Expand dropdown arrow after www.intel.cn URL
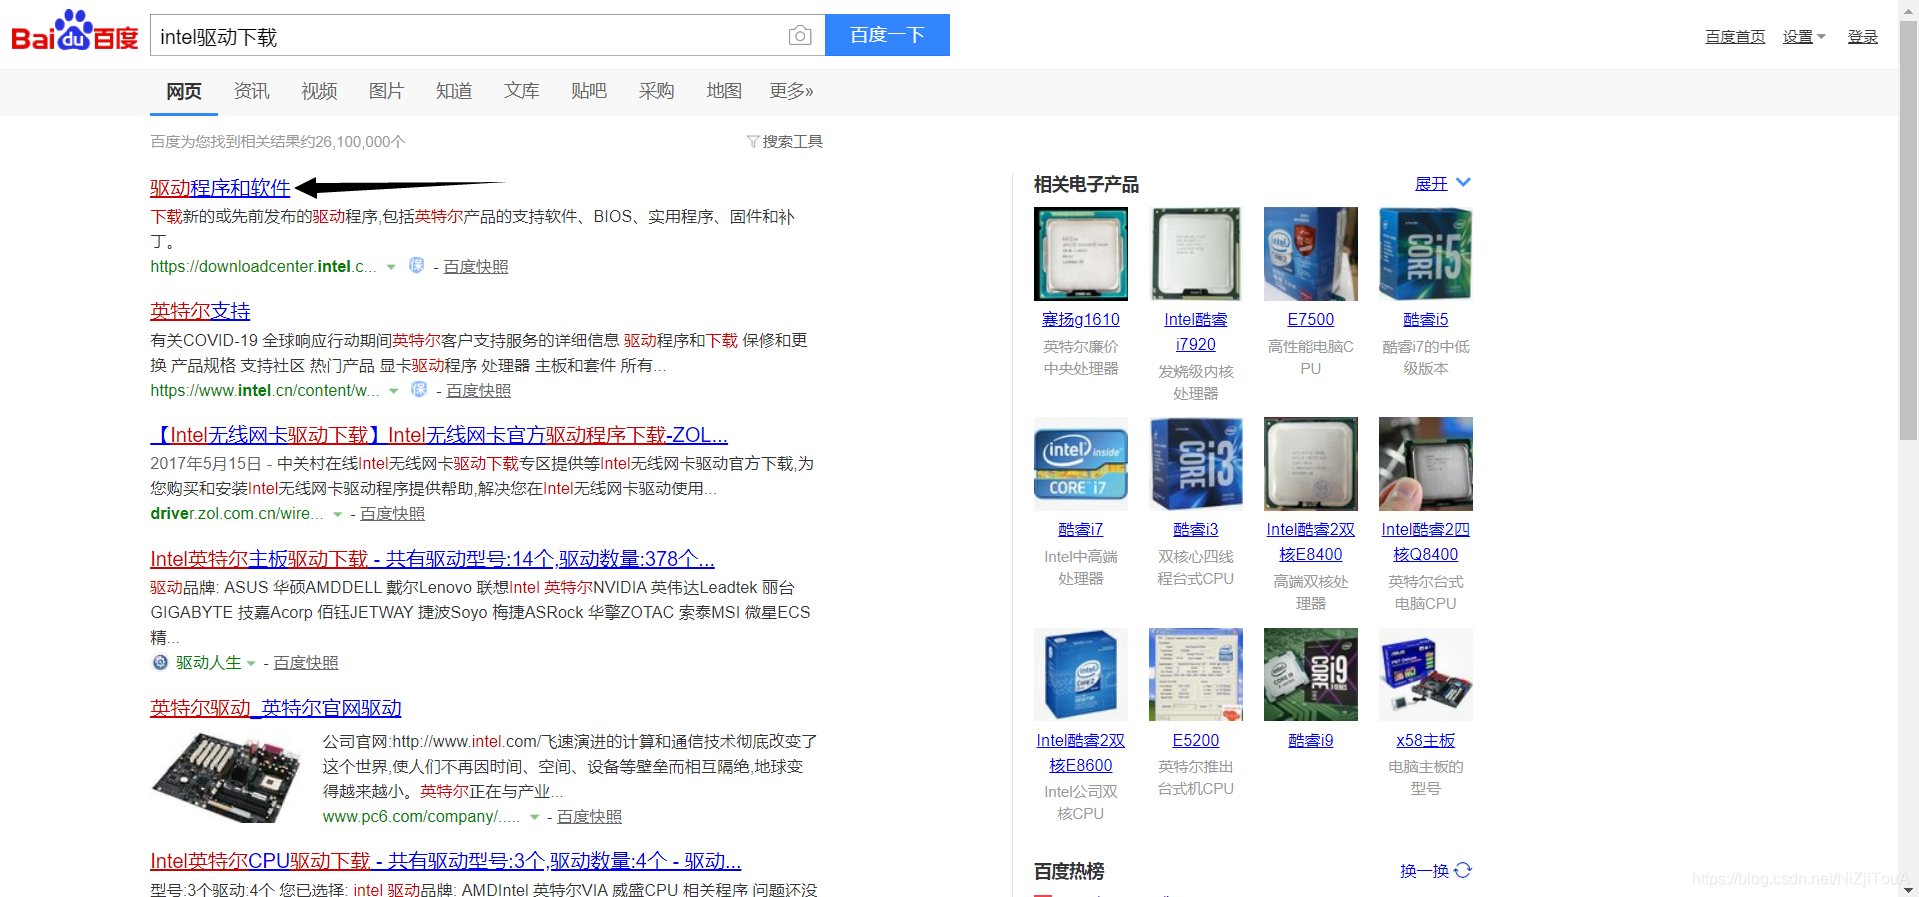The image size is (1919, 897). 394,391
